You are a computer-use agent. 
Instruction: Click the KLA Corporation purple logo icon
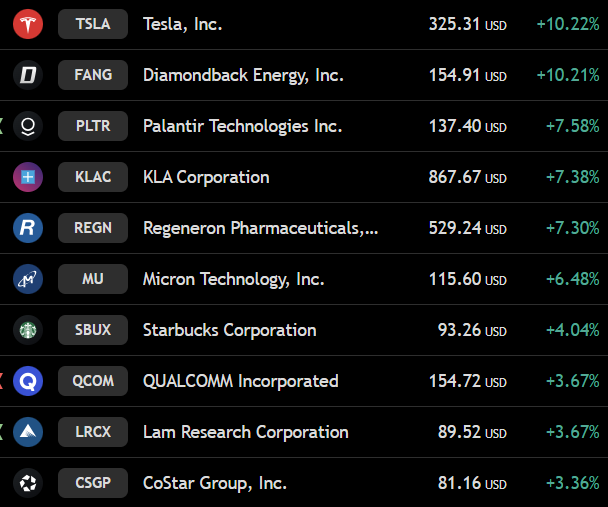point(28,177)
